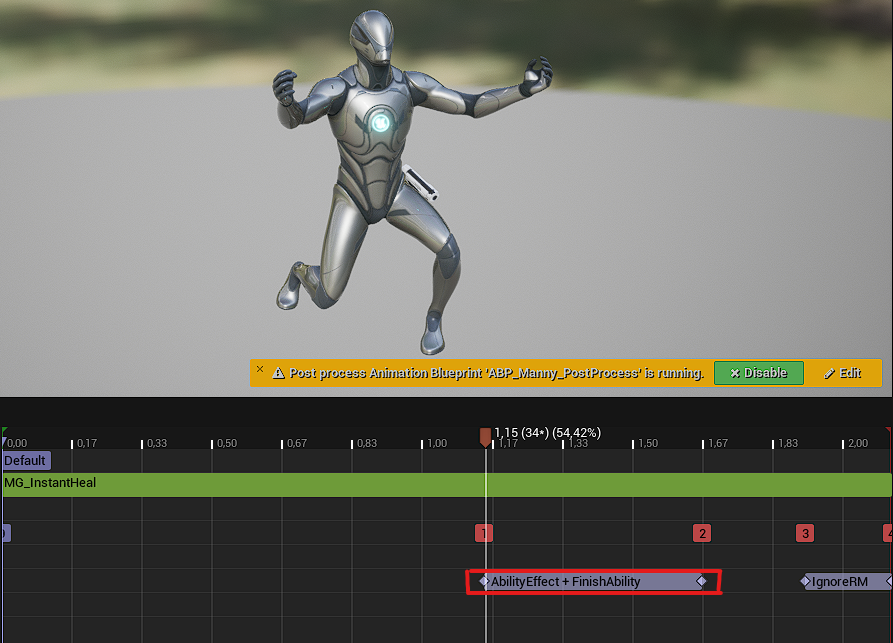Select red timeline marker 1

coord(484,533)
